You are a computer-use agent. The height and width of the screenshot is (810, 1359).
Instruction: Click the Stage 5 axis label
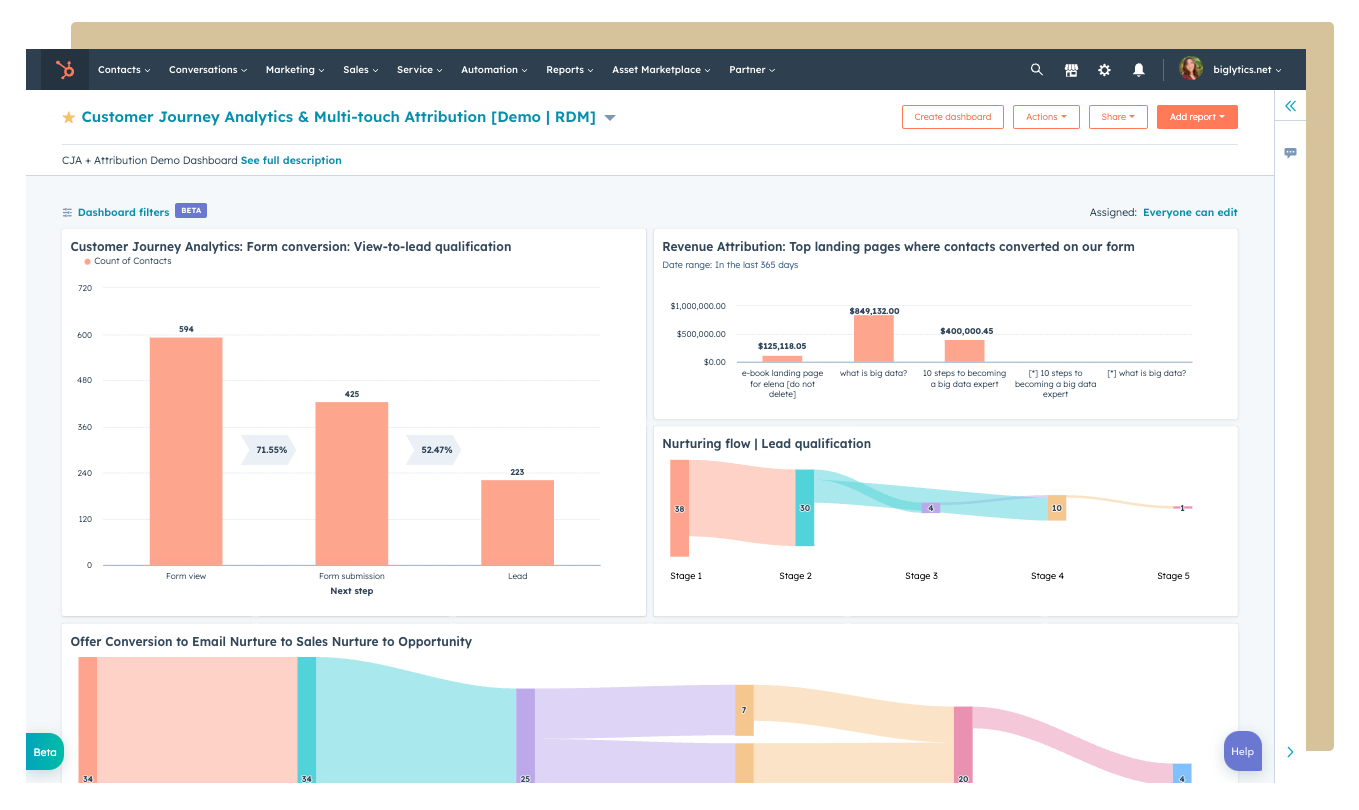pyautogui.click(x=1174, y=576)
